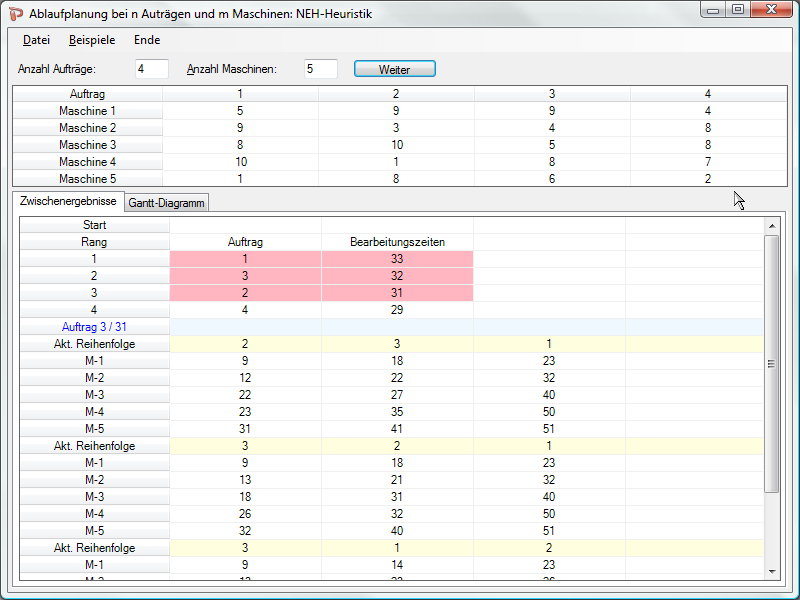Click the vertical scrollbar thumb
Screen dimensions: 800x600
(771, 363)
